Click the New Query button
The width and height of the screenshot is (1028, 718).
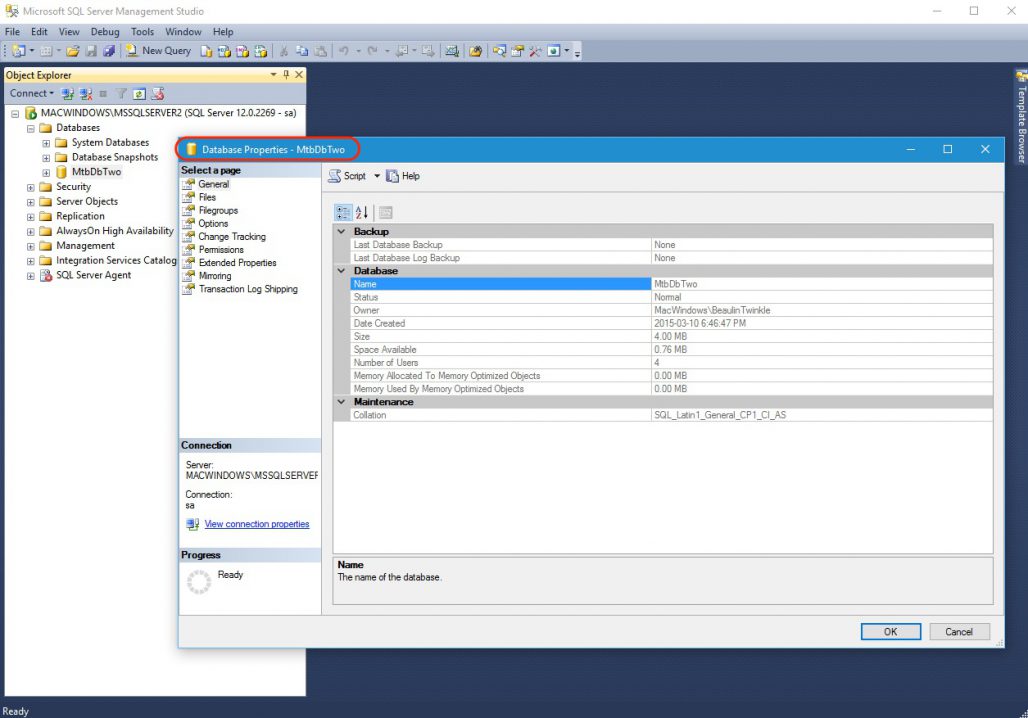click(159, 50)
